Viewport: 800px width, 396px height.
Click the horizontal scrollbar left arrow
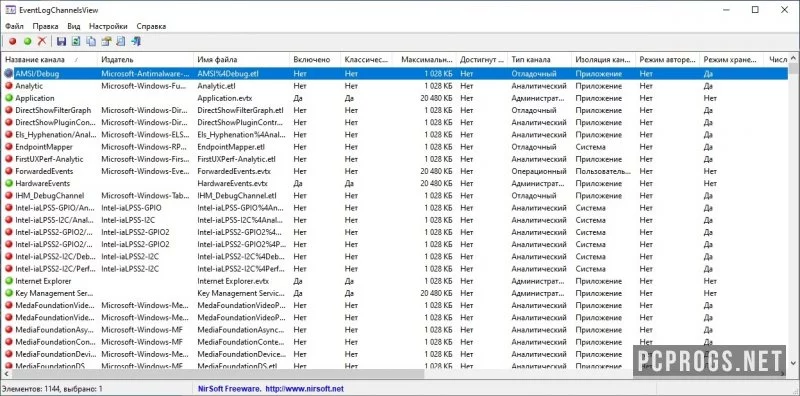tap(7, 374)
